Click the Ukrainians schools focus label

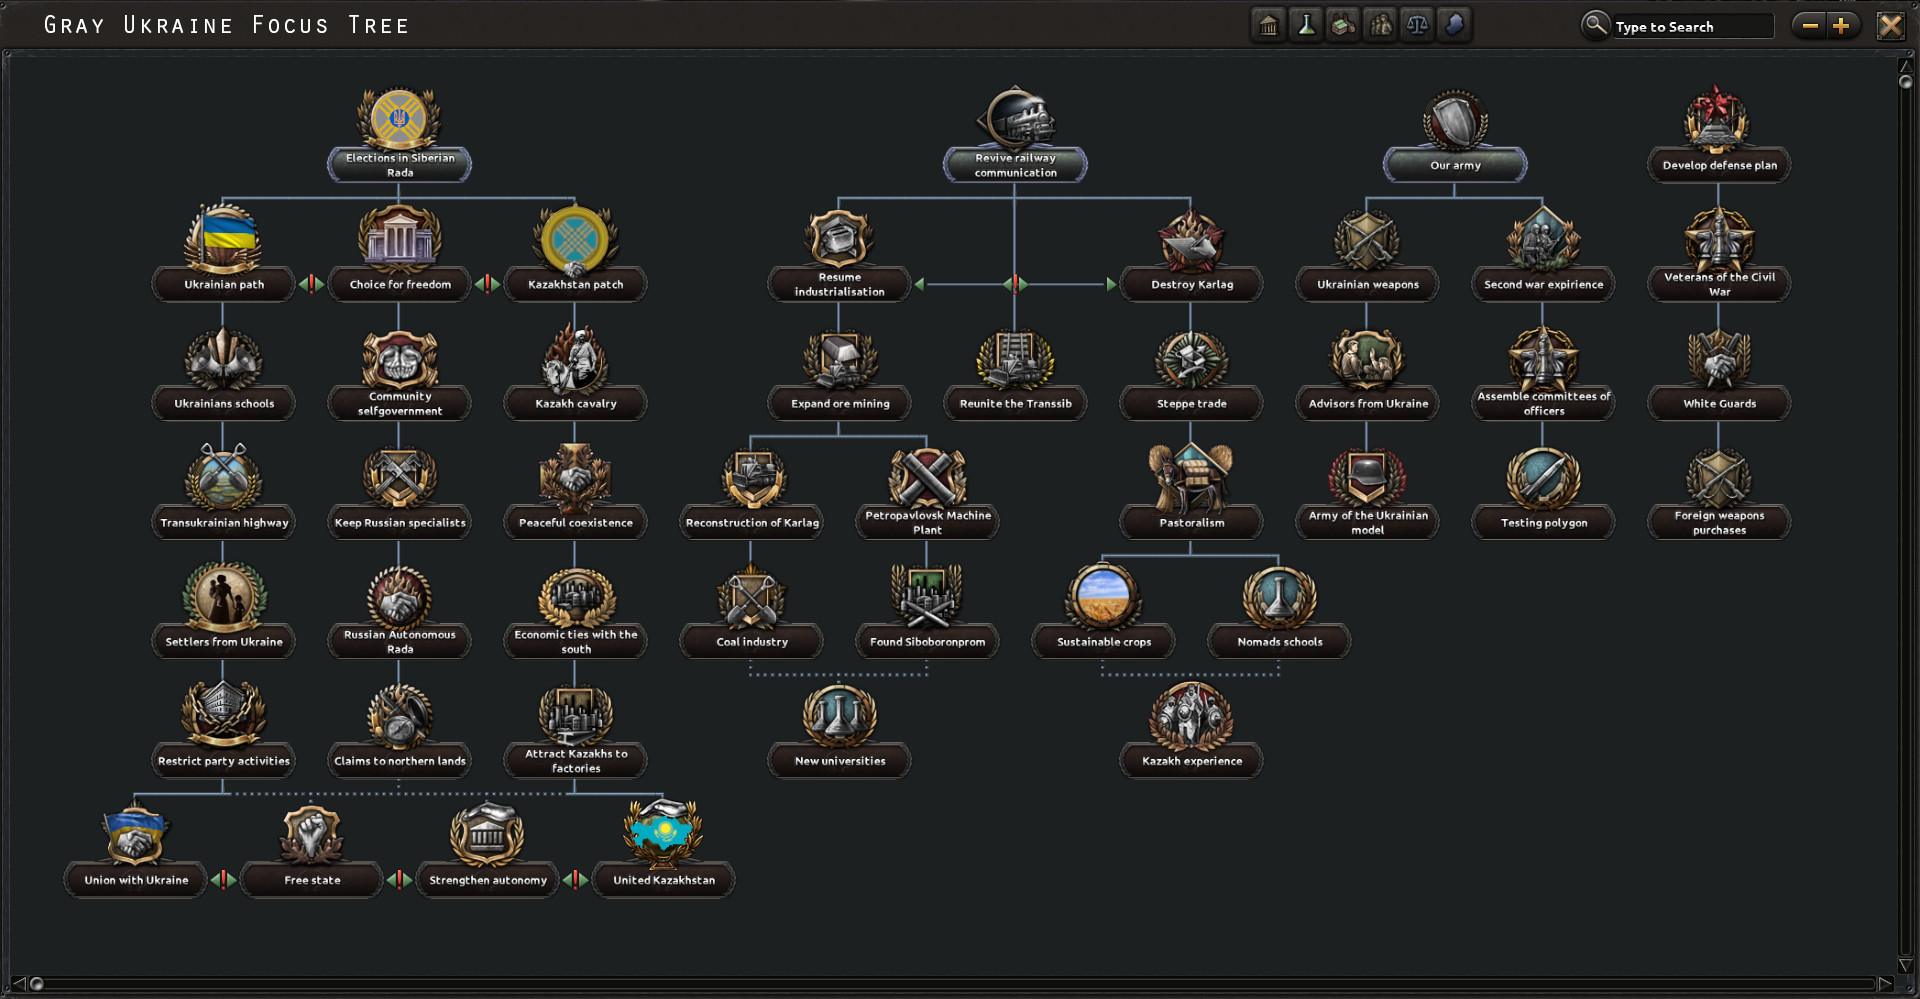pos(224,403)
